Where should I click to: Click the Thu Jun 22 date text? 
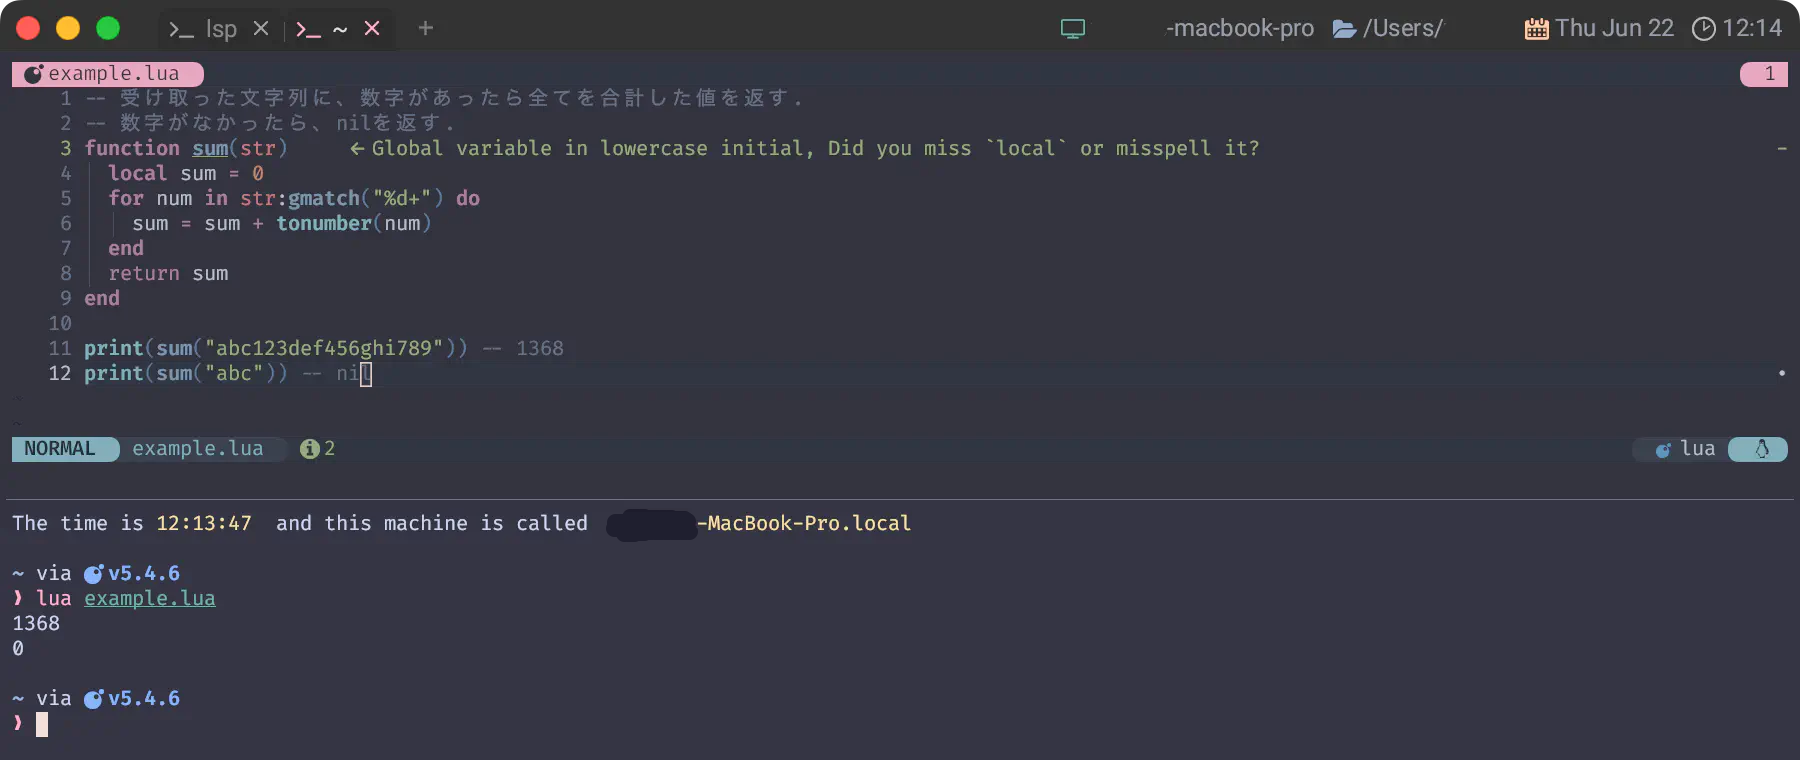[x=1614, y=28]
